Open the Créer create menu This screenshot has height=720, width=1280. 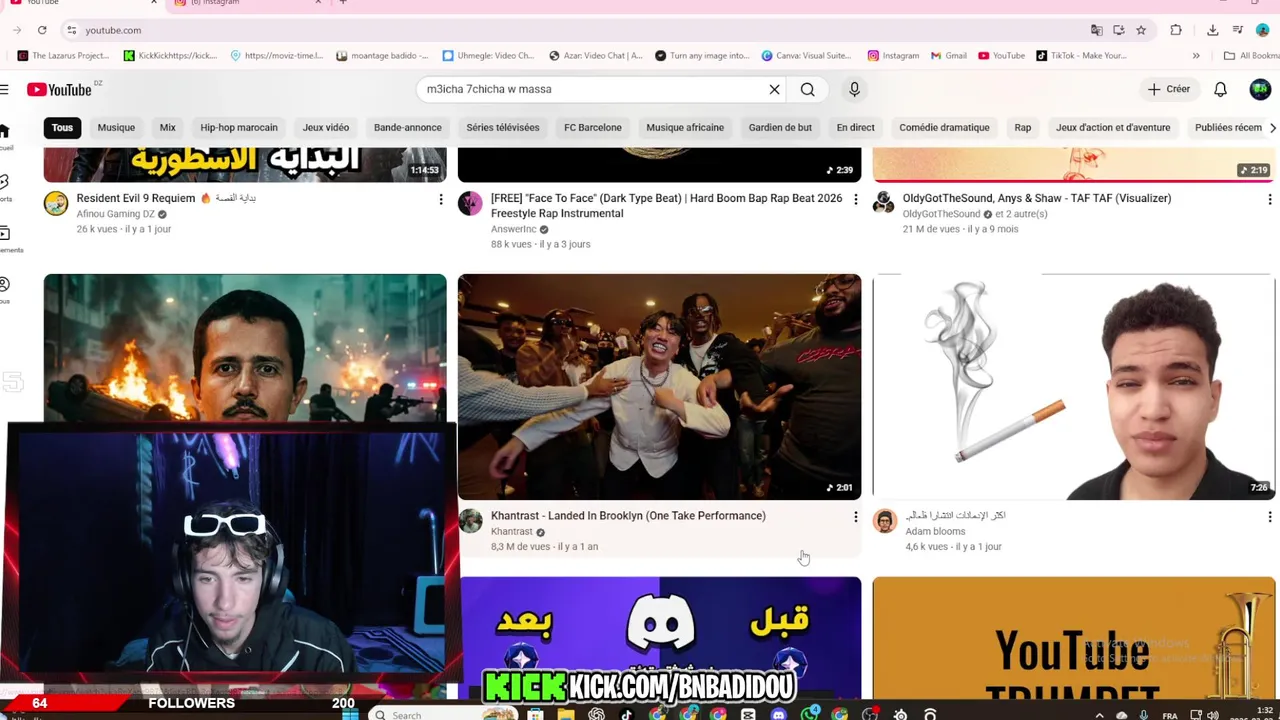pyautogui.click(x=1168, y=89)
